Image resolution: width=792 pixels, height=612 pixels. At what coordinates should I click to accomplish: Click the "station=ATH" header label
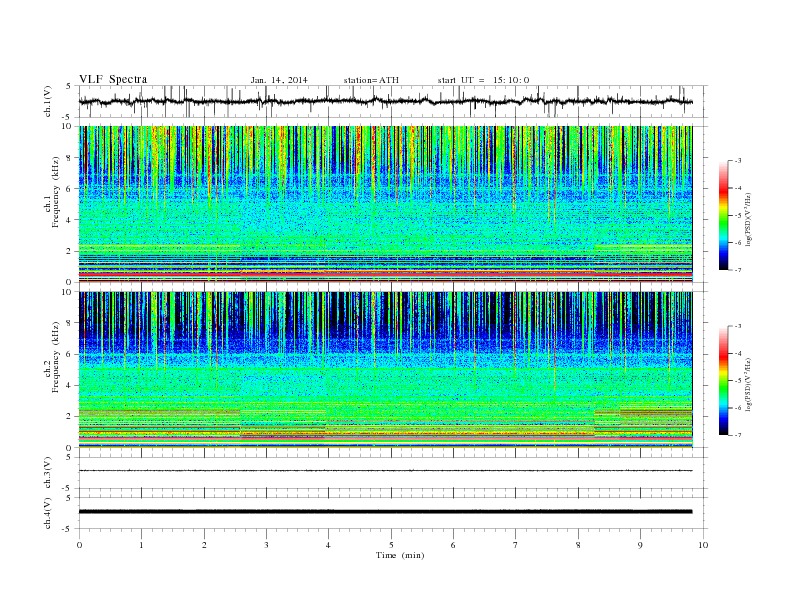tap(371, 80)
